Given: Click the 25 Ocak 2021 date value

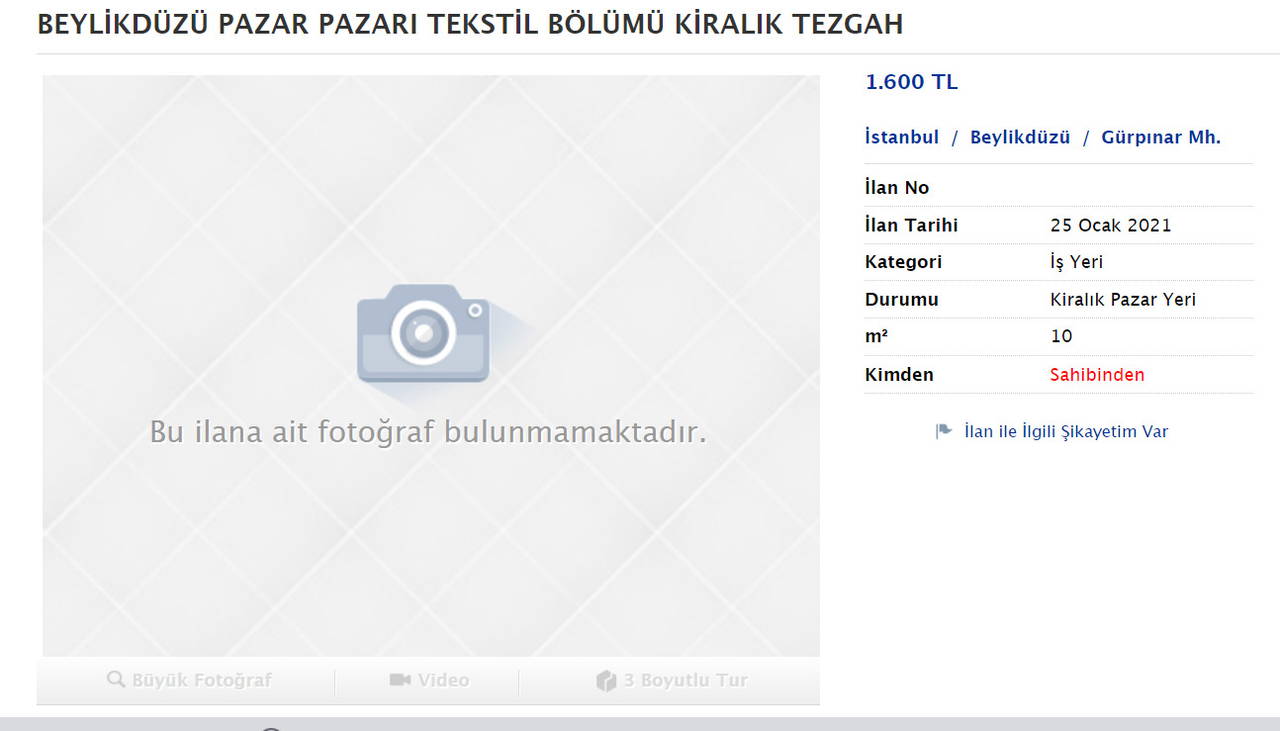Looking at the screenshot, I should click(1110, 225).
